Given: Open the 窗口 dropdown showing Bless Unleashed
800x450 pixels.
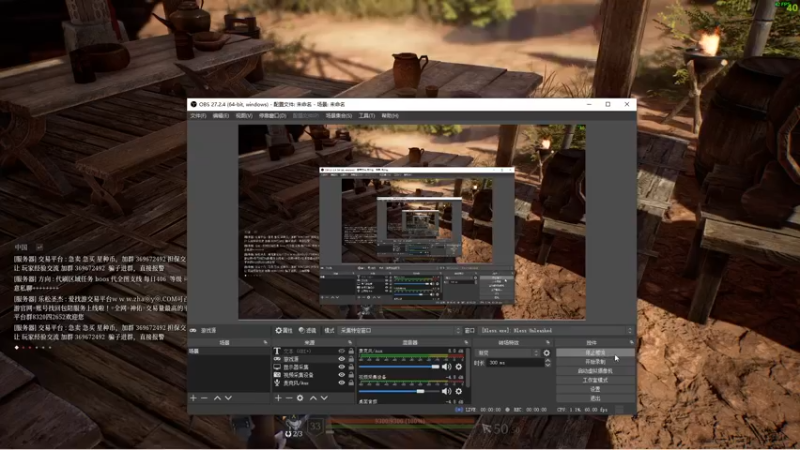Looking at the screenshot, I should click(x=556, y=331).
